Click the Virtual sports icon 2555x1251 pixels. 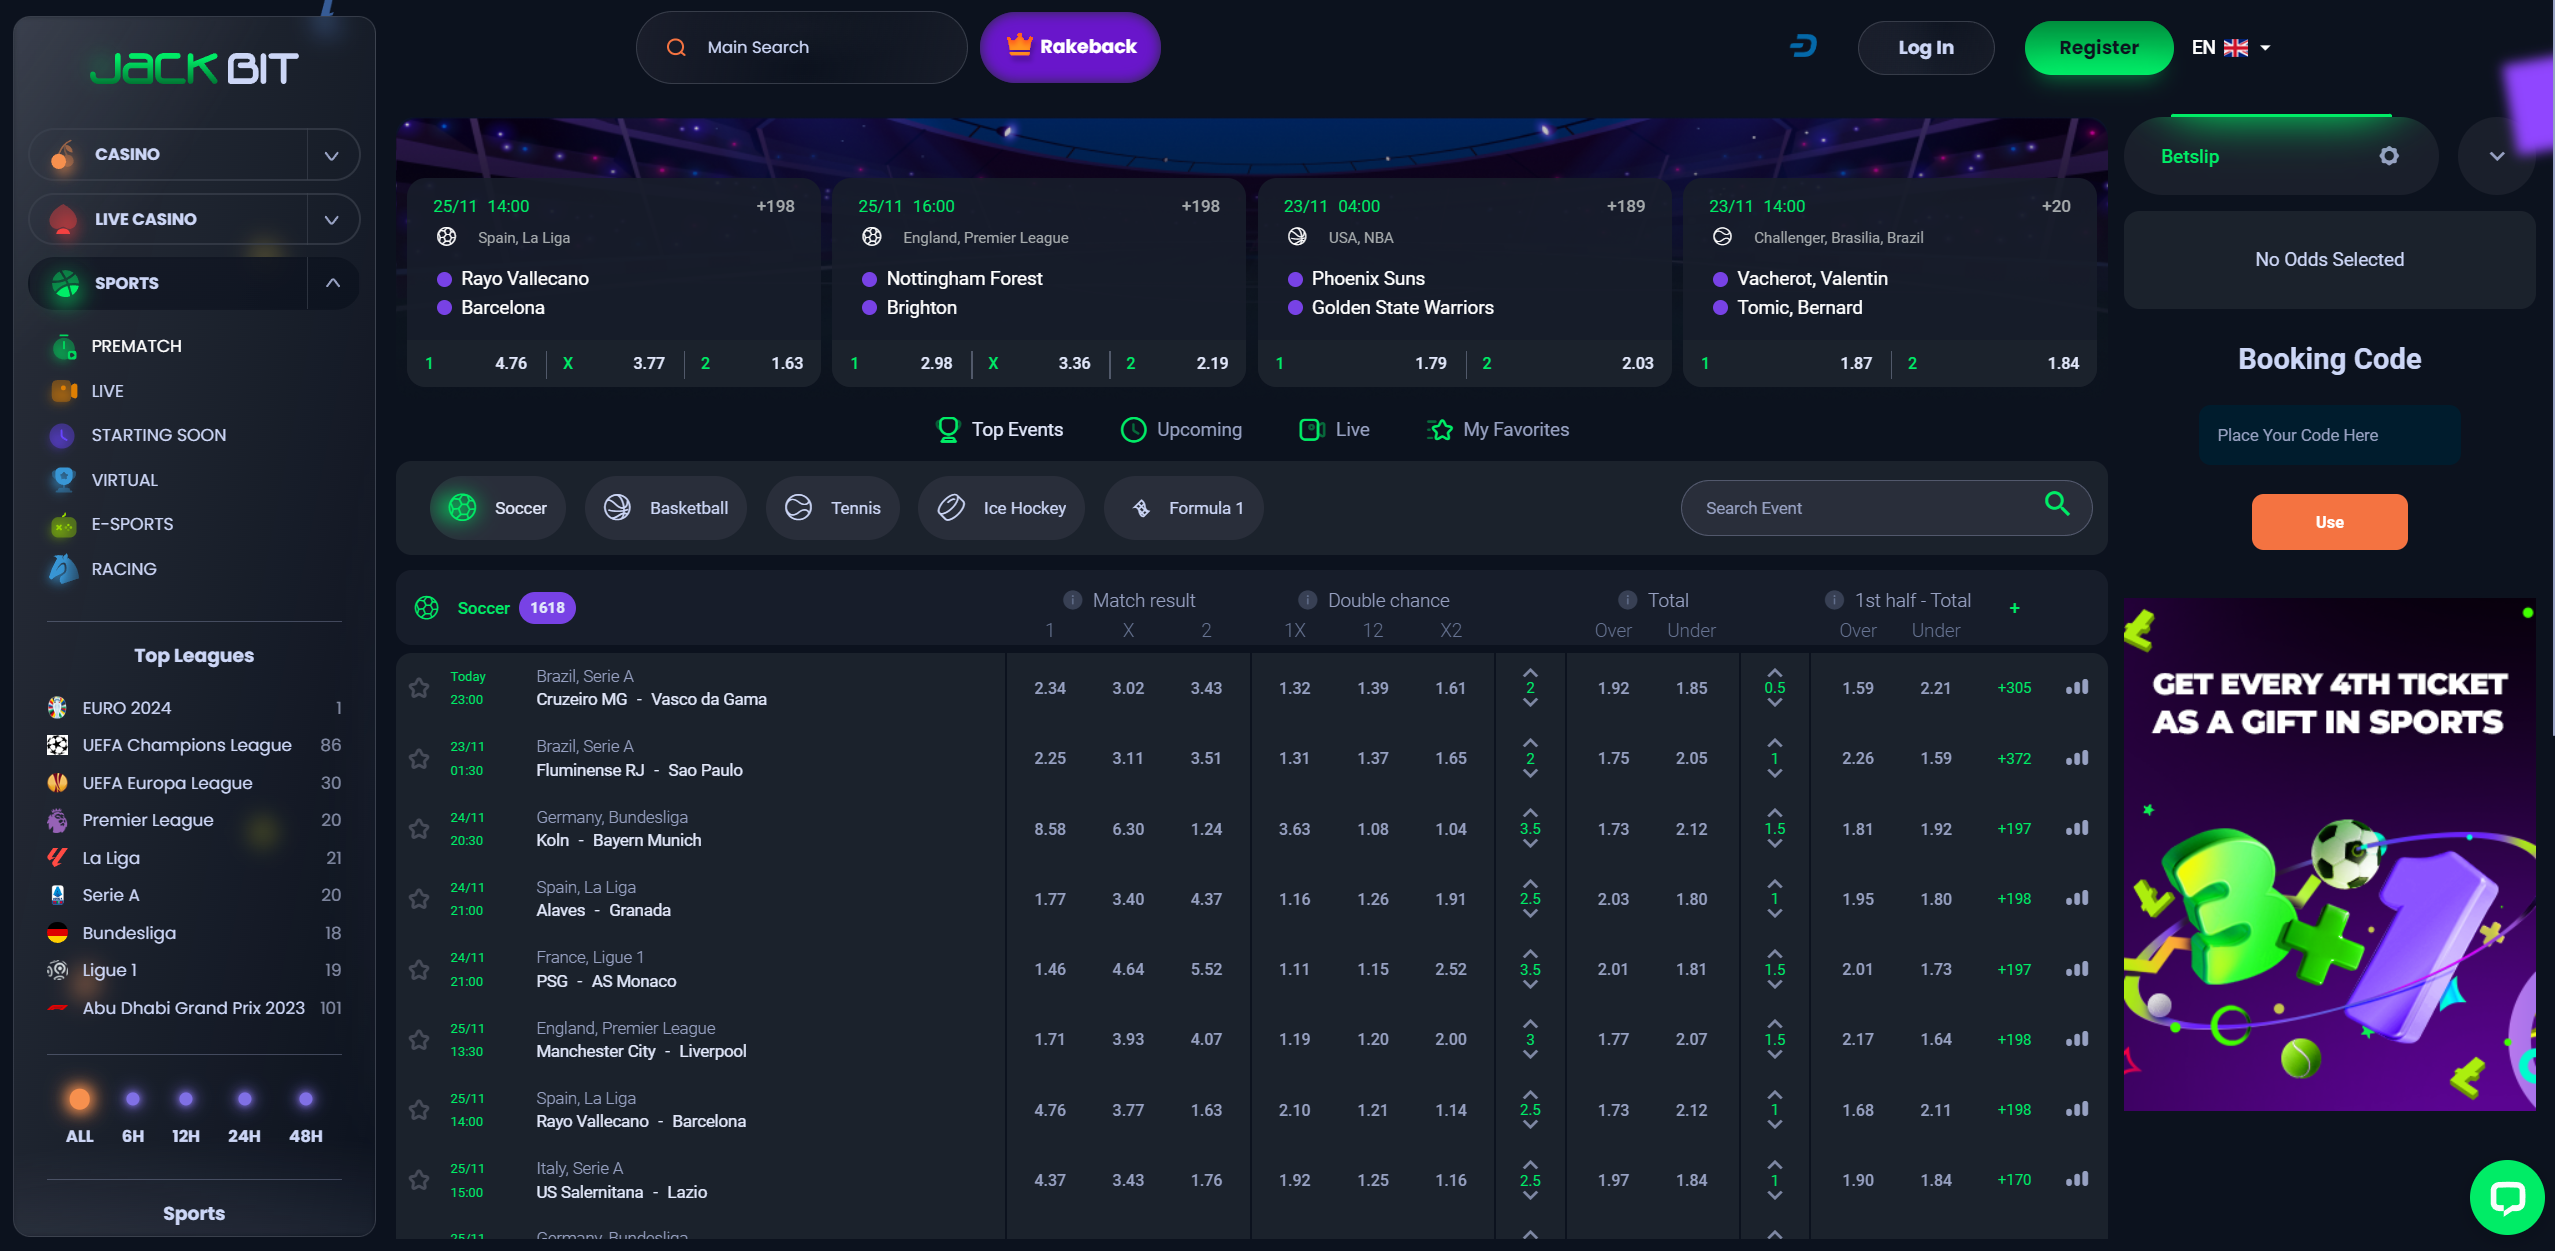[63, 480]
